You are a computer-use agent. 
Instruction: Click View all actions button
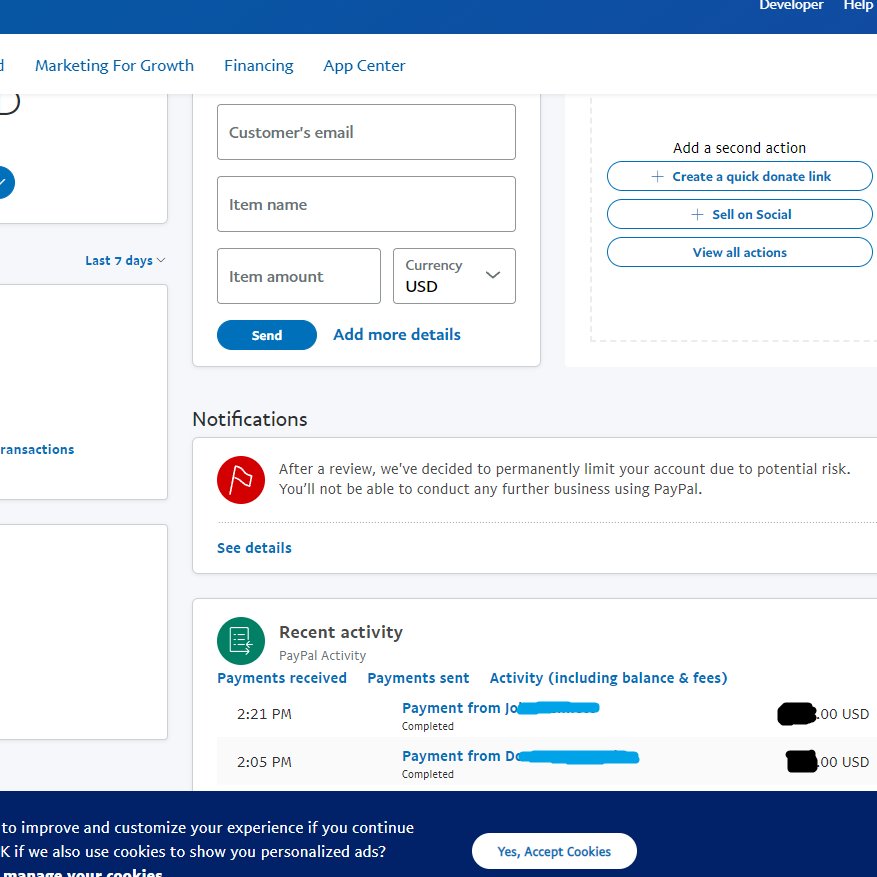(x=739, y=252)
